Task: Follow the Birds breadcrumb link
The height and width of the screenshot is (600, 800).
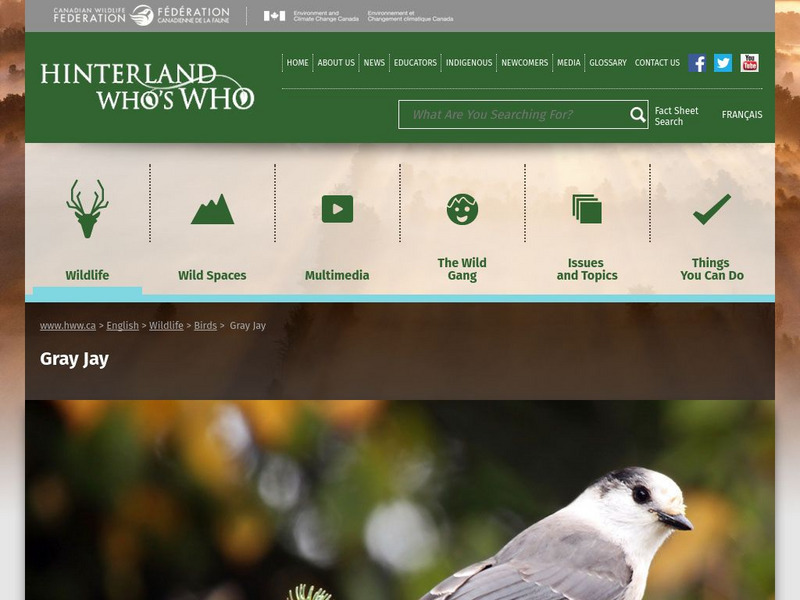Action: pyautogui.click(x=205, y=326)
